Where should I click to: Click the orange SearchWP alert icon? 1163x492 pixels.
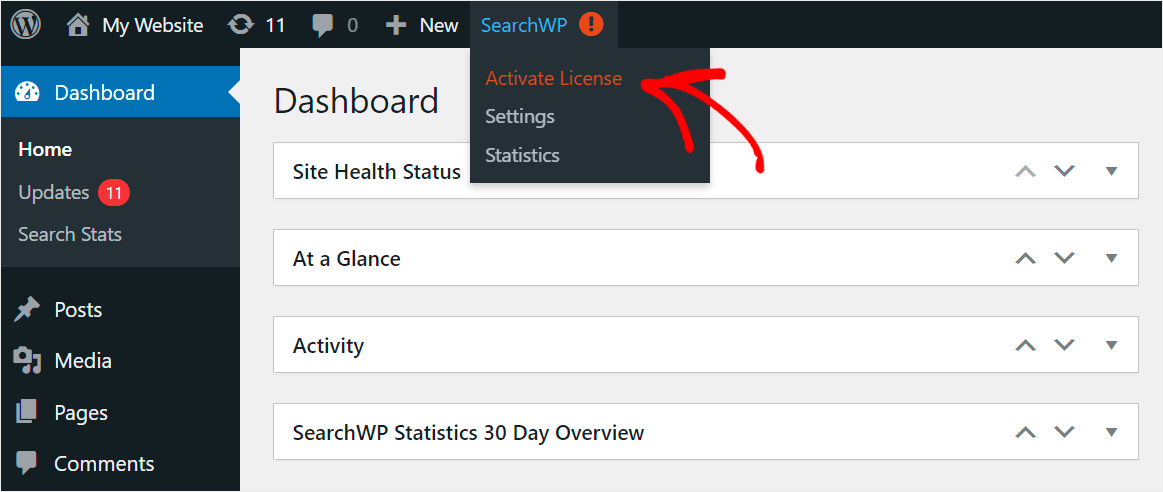(592, 24)
